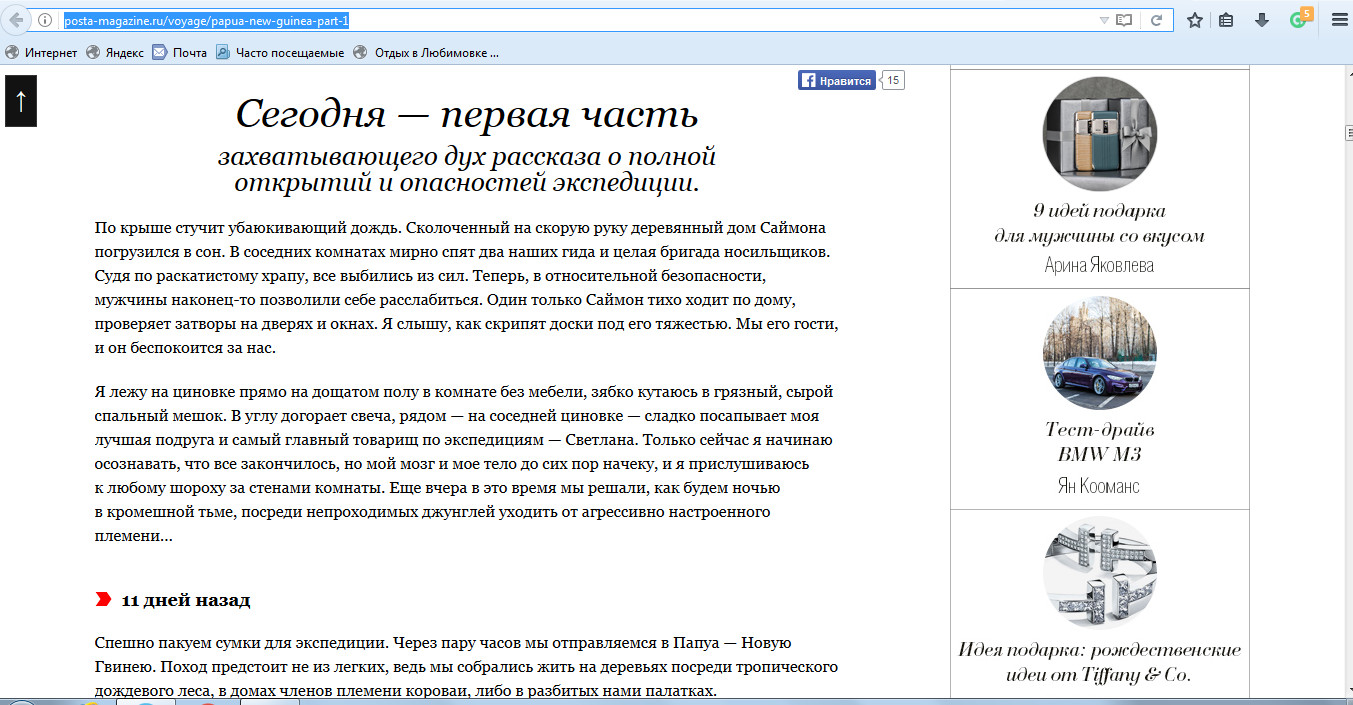This screenshot has width=1353, height=705.
Task: Click the Часто посещаемые folder icon
Action: [223, 53]
